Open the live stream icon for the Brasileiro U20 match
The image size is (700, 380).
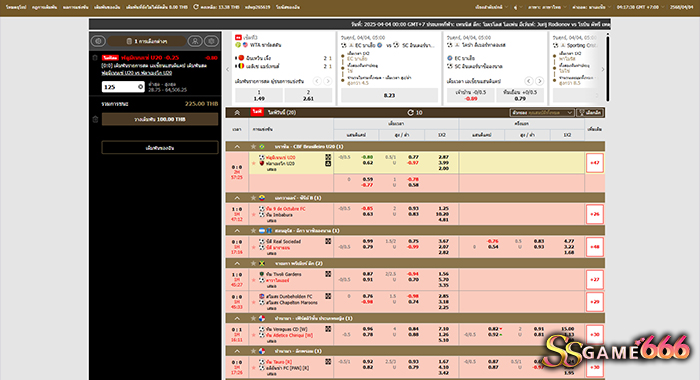[328, 163]
